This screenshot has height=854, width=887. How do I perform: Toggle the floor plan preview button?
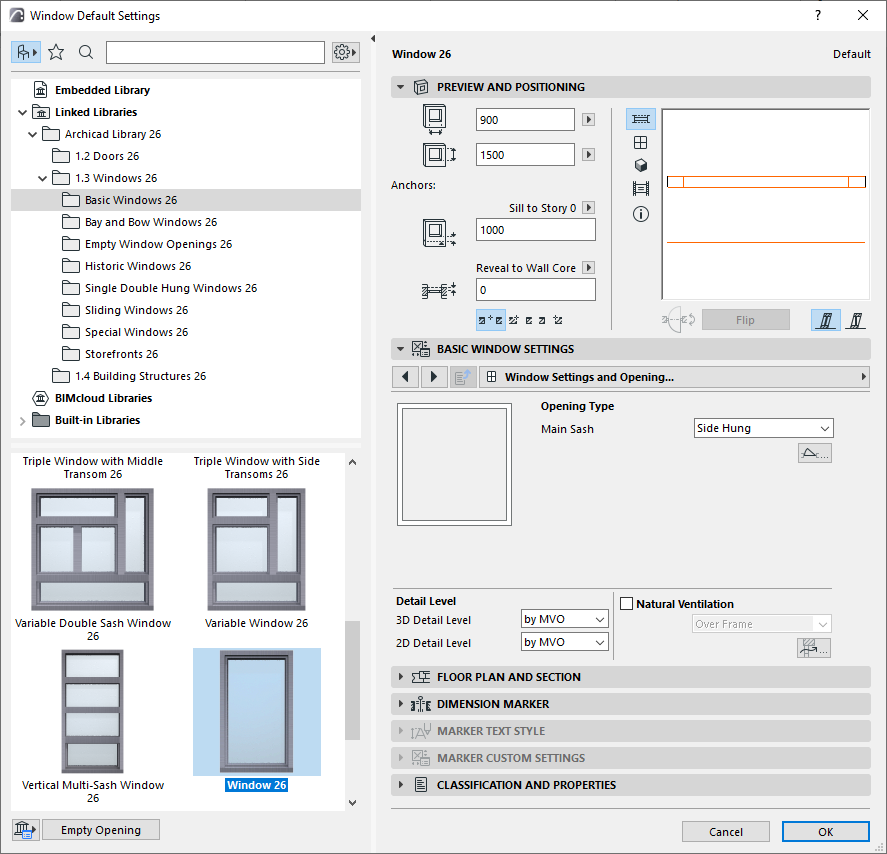click(641, 119)
